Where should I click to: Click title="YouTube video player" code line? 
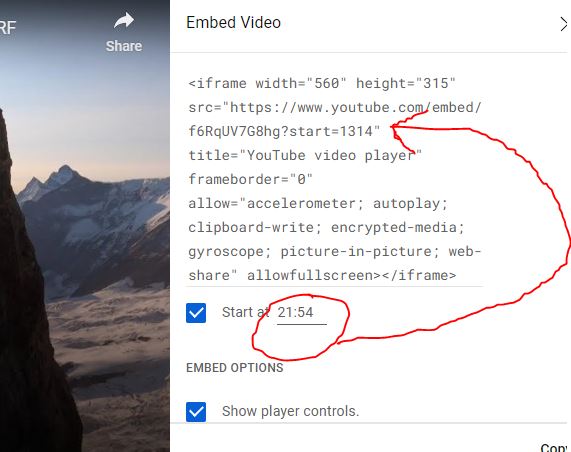305,156
